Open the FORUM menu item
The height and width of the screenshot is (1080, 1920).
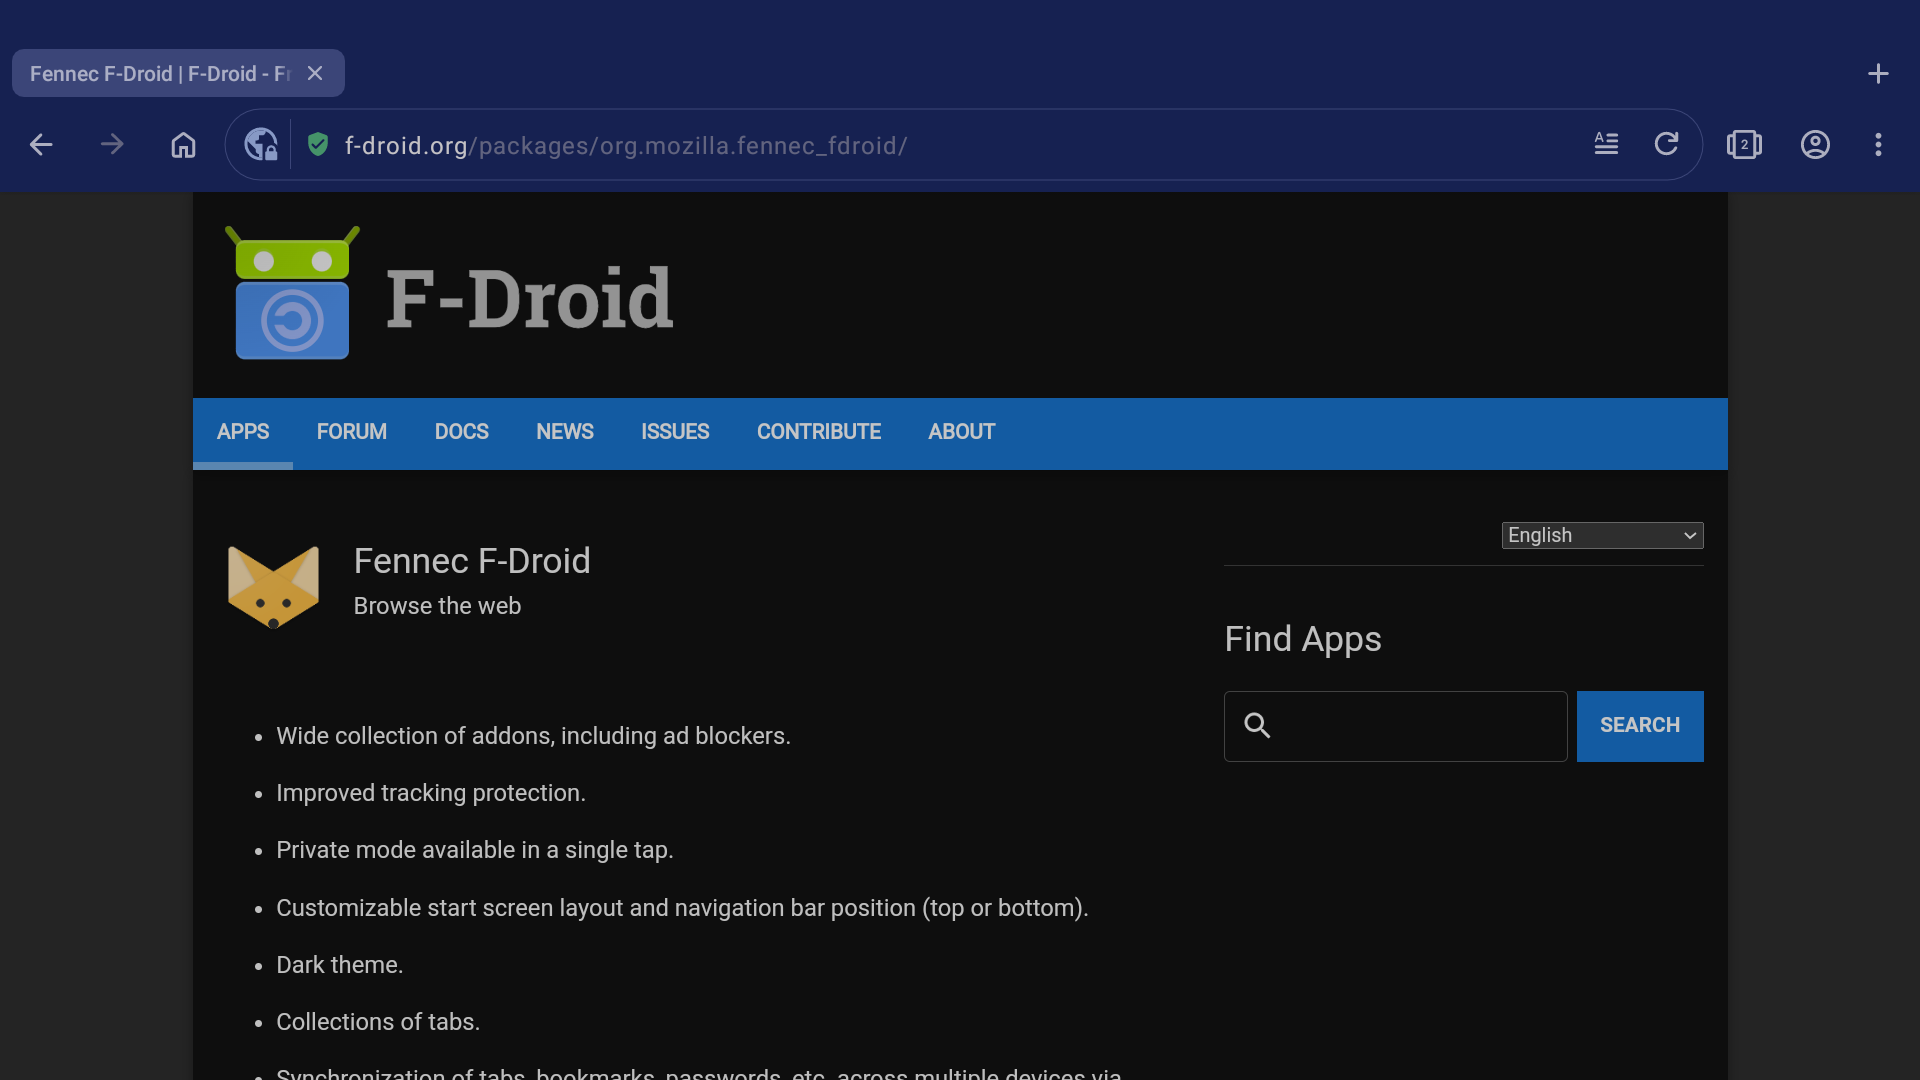pos(351,432)
